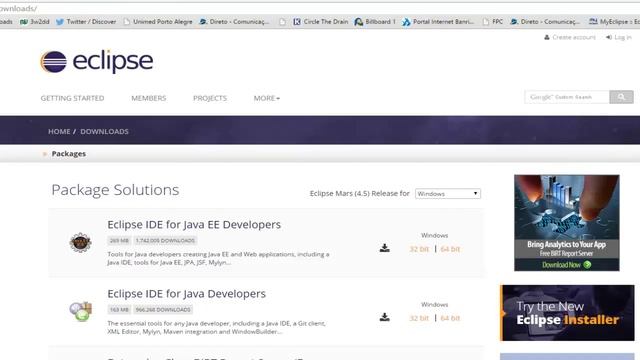Open the Windows platform dropdown
Image resolution: width=640 pixels, height=360 pixels.
[448, 193]
